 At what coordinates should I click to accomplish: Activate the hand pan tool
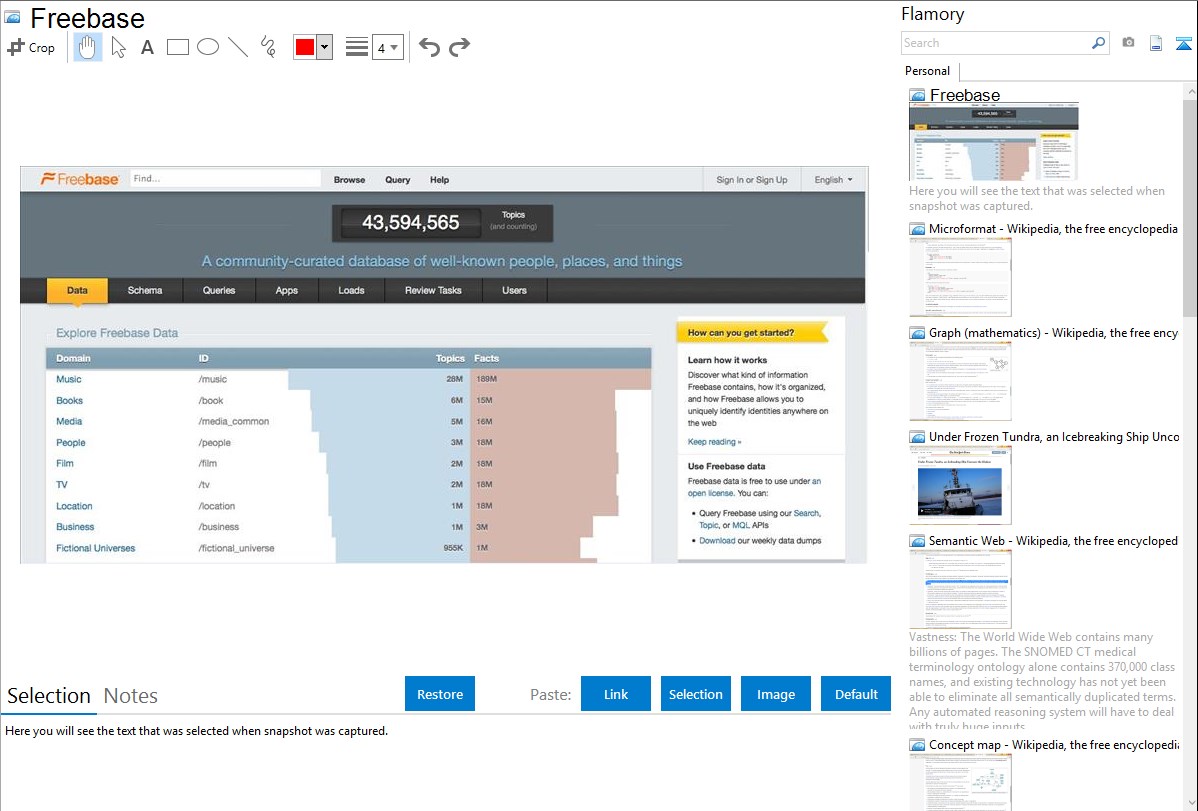[88, 47]
